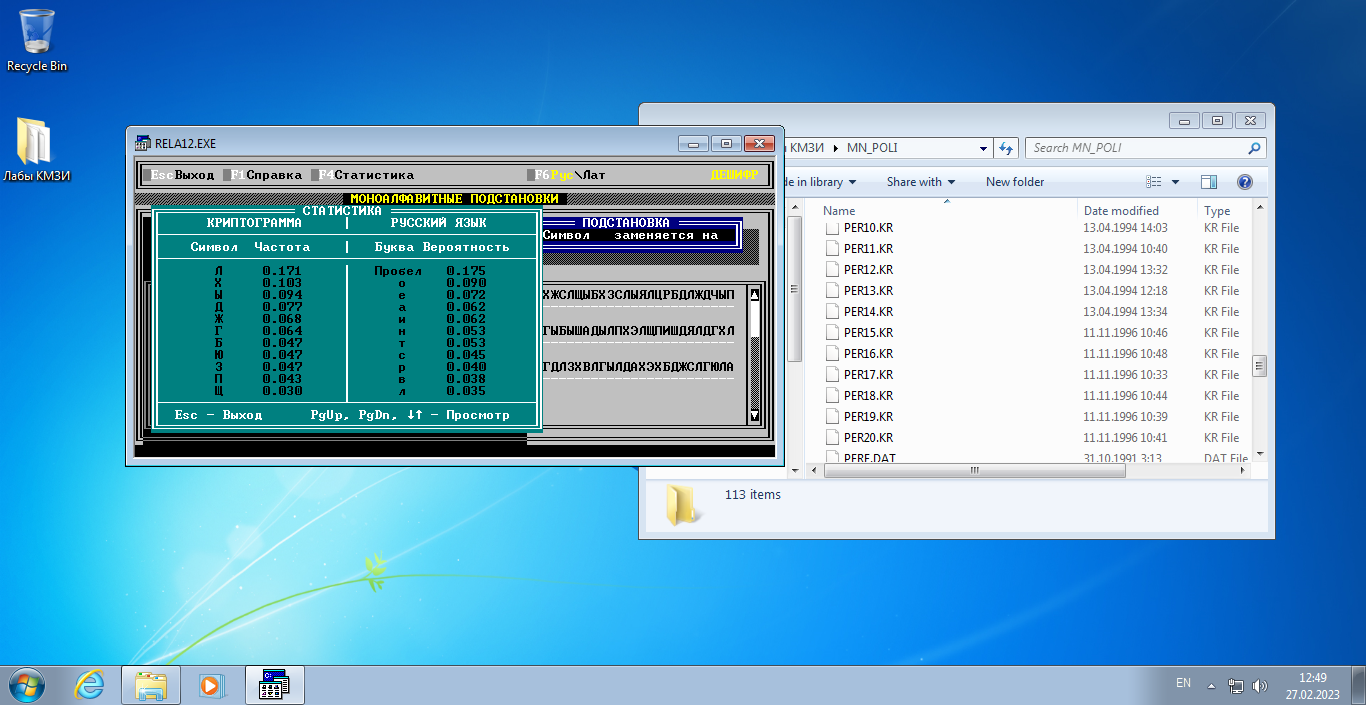This screenshot has width=1366, height=705.
Task: Click the Esc – Выход hint in statistics
Action: pos(218,415)
